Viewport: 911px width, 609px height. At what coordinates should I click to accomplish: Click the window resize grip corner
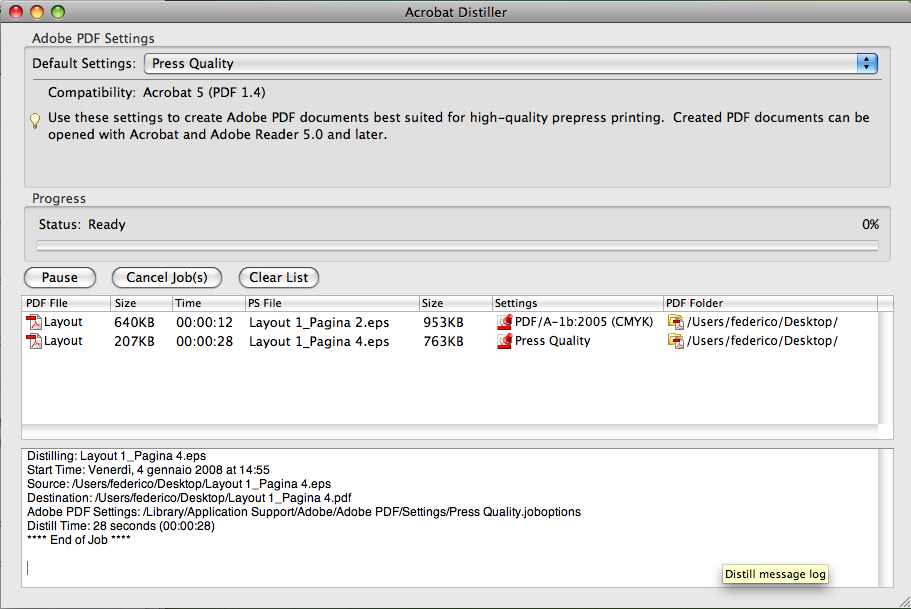903,601
